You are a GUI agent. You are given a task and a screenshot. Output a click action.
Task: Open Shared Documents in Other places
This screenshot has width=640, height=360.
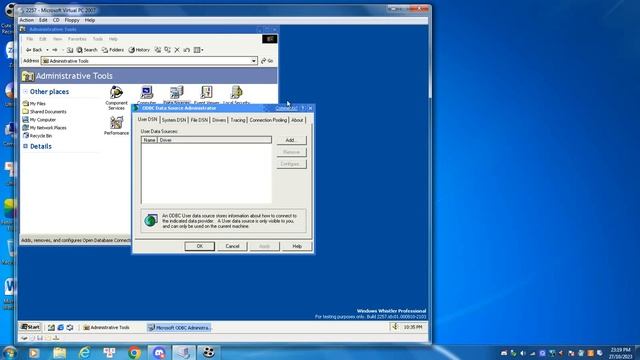(44, 111)
